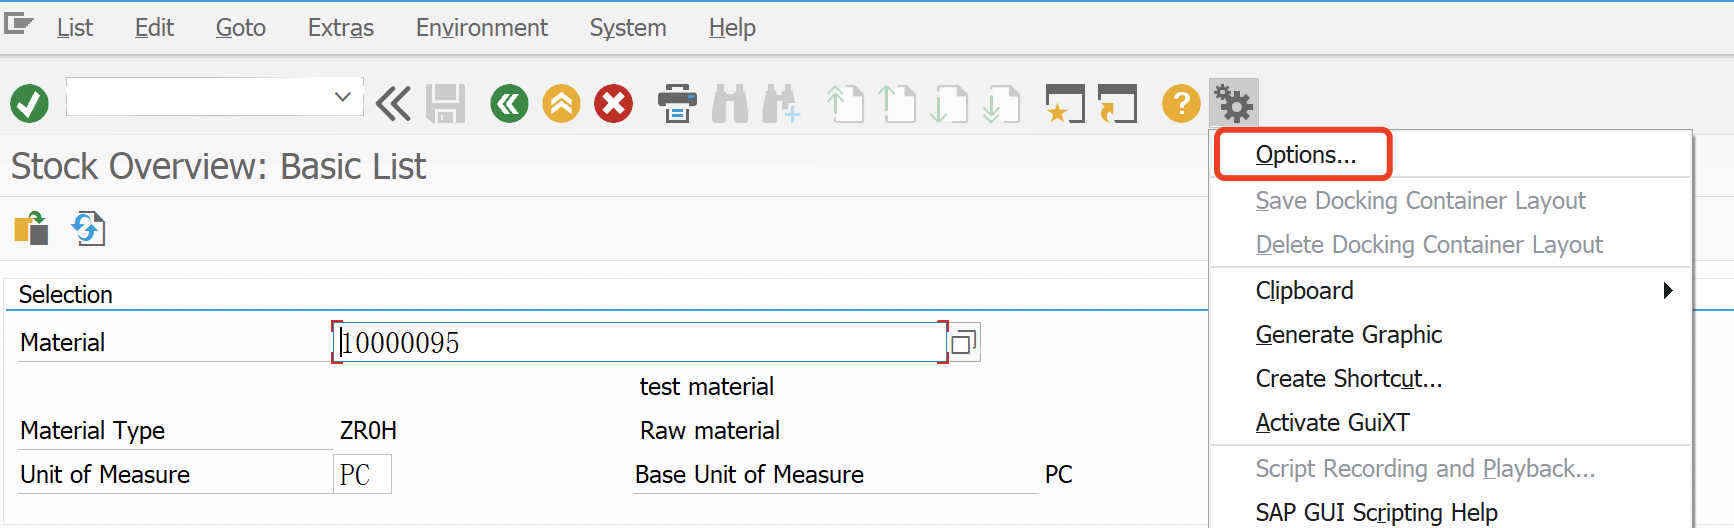
Task: Click Activate GuiXT menu entry
Action: click(1332, 423)
